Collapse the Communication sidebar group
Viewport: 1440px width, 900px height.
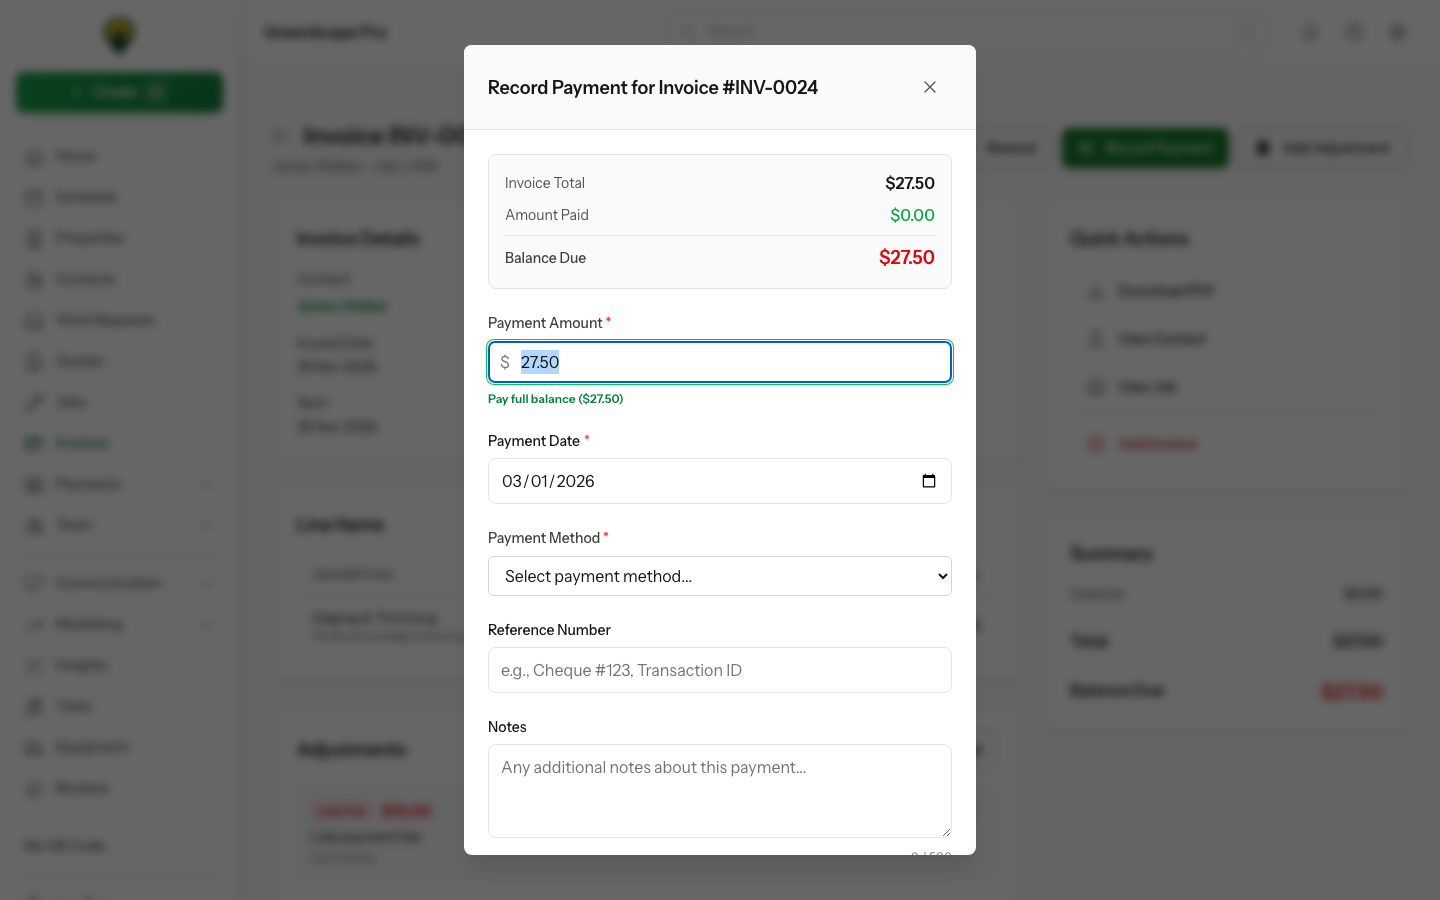coord(207,583)
